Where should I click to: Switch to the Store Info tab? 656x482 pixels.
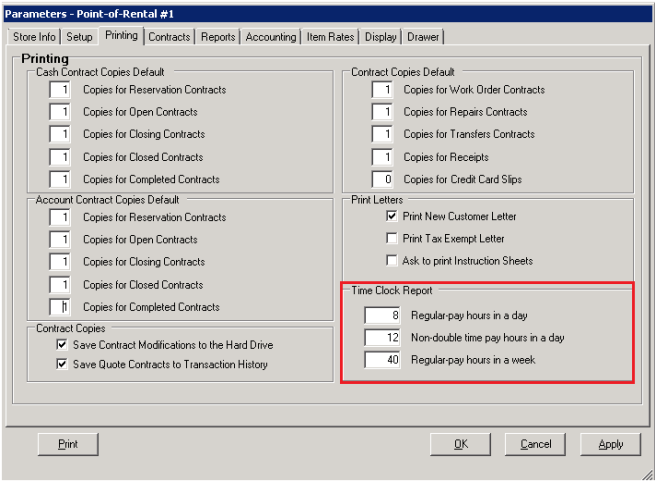[35, 37]
